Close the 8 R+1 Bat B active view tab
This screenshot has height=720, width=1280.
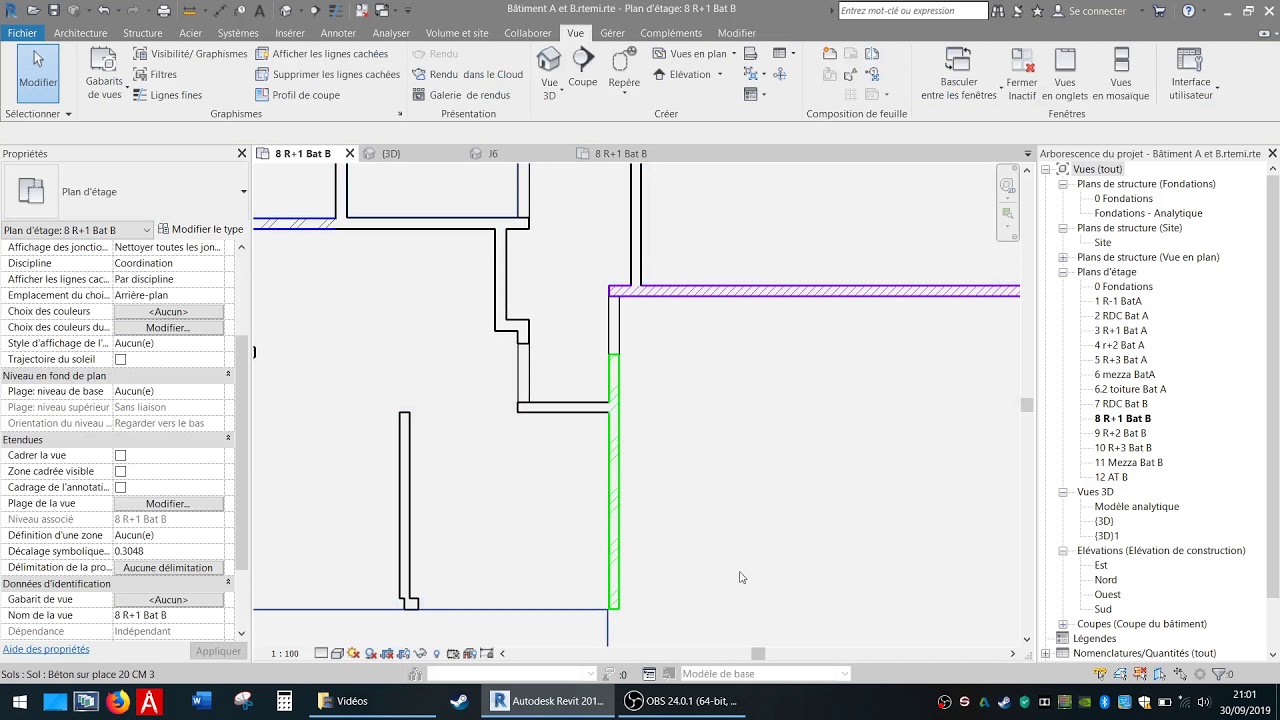tap(350, 154)
